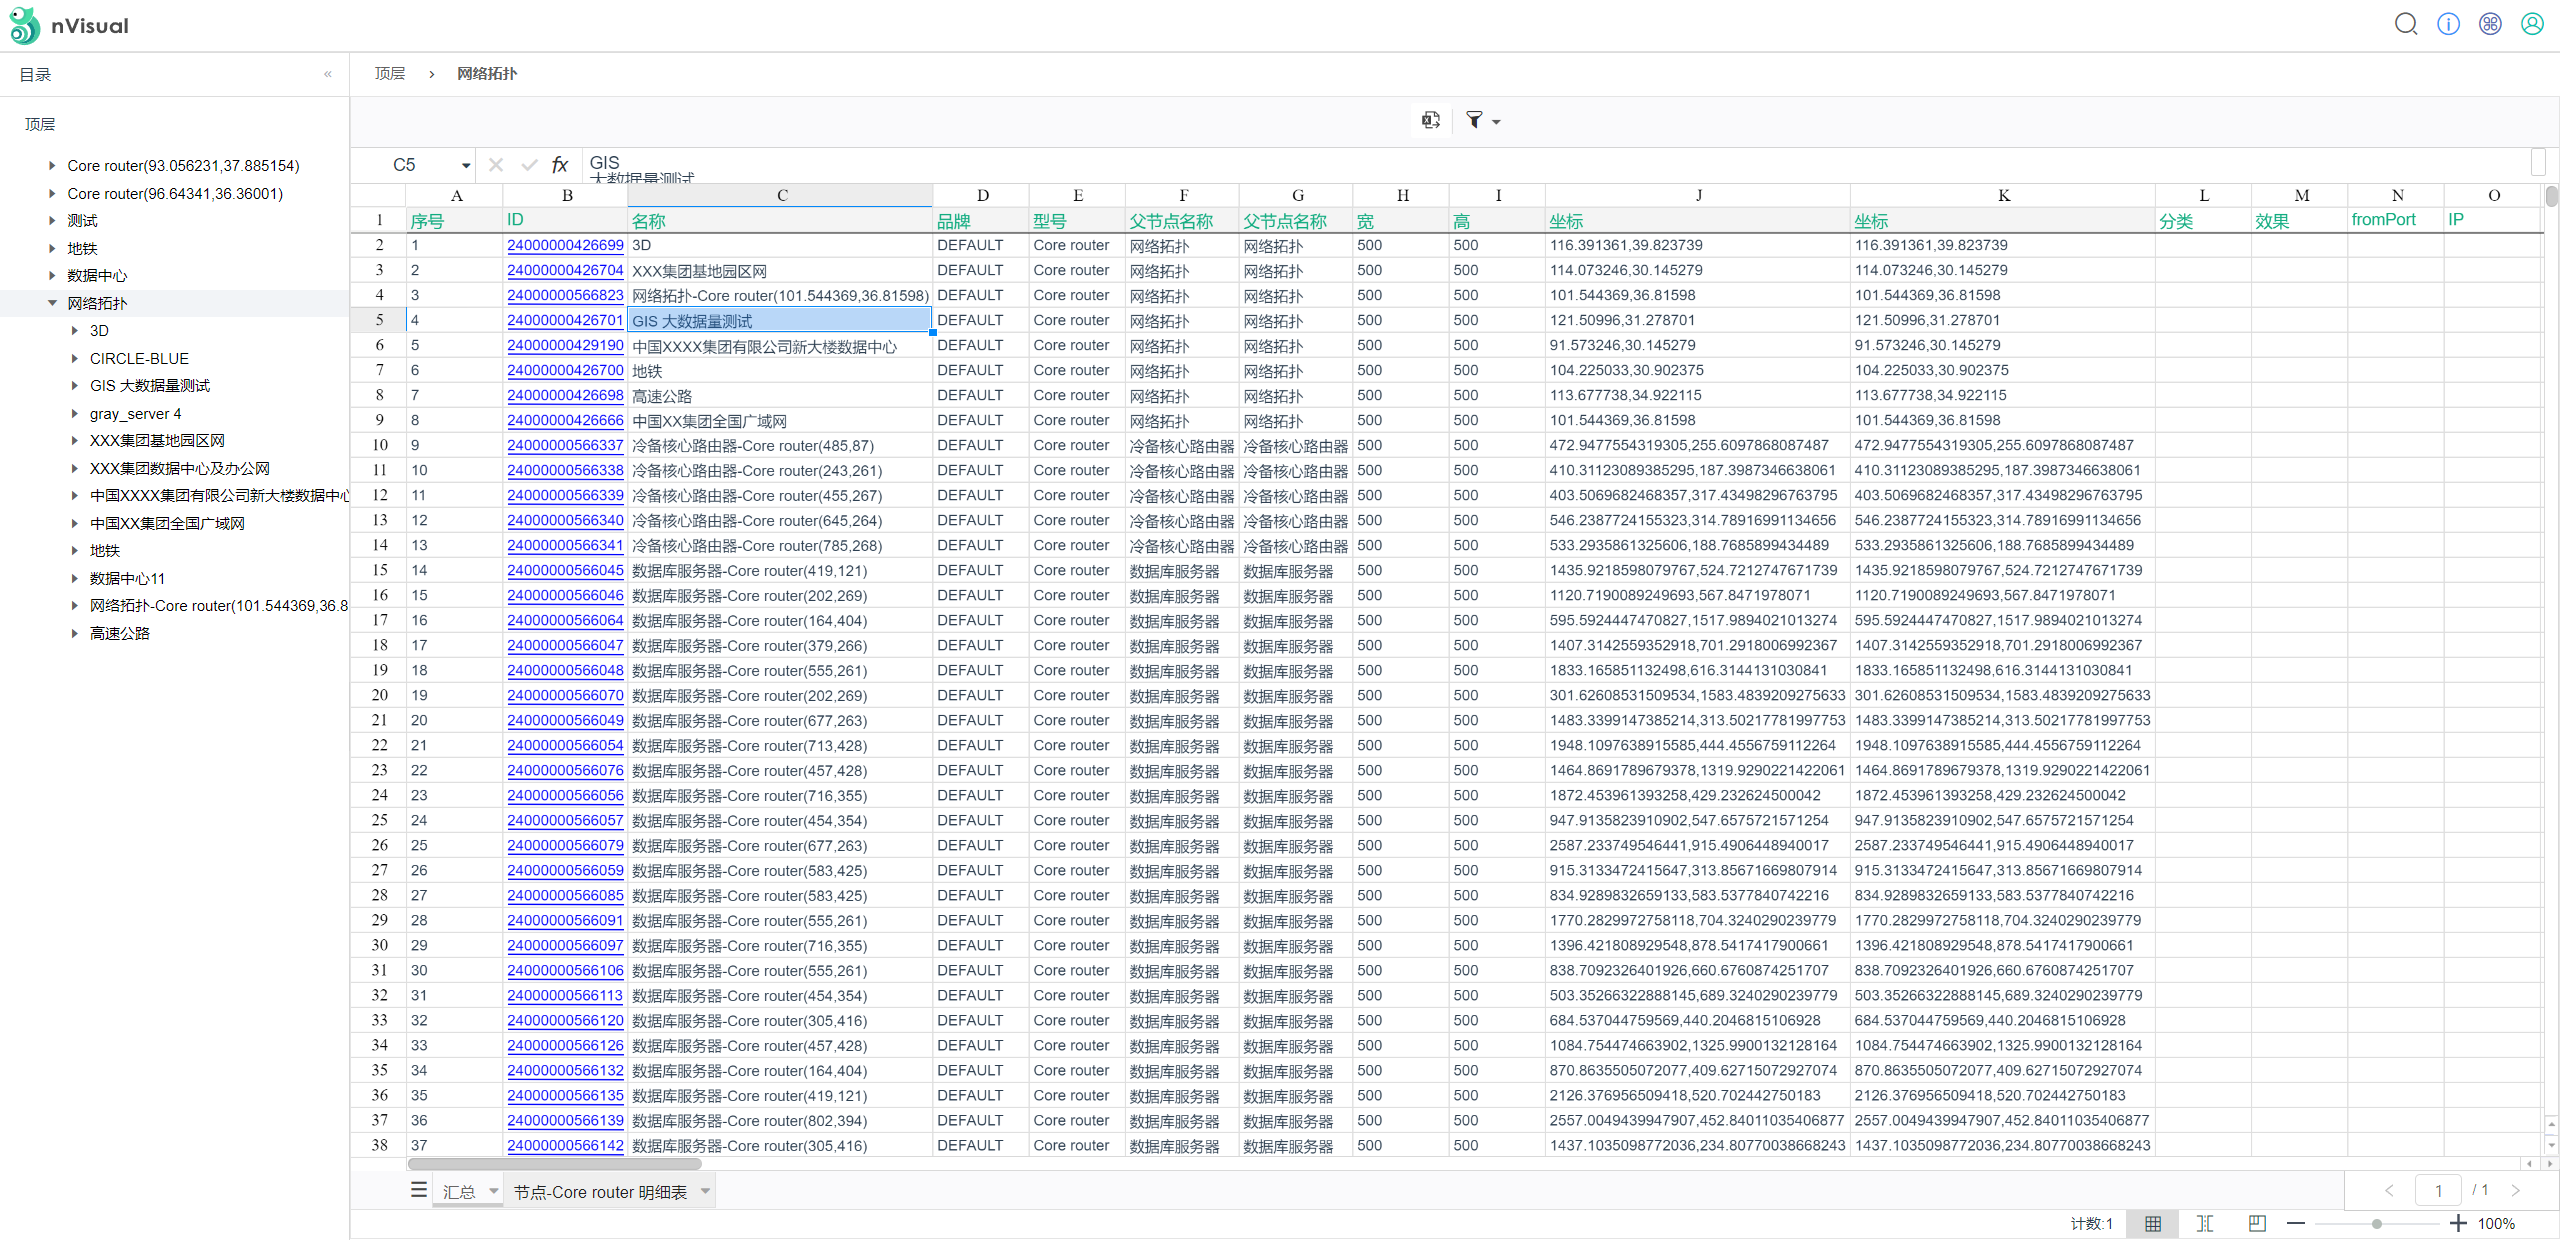Open the filter funnel dropdown
This screenshot has height=1240, width=2560.
click(1483, 120)
